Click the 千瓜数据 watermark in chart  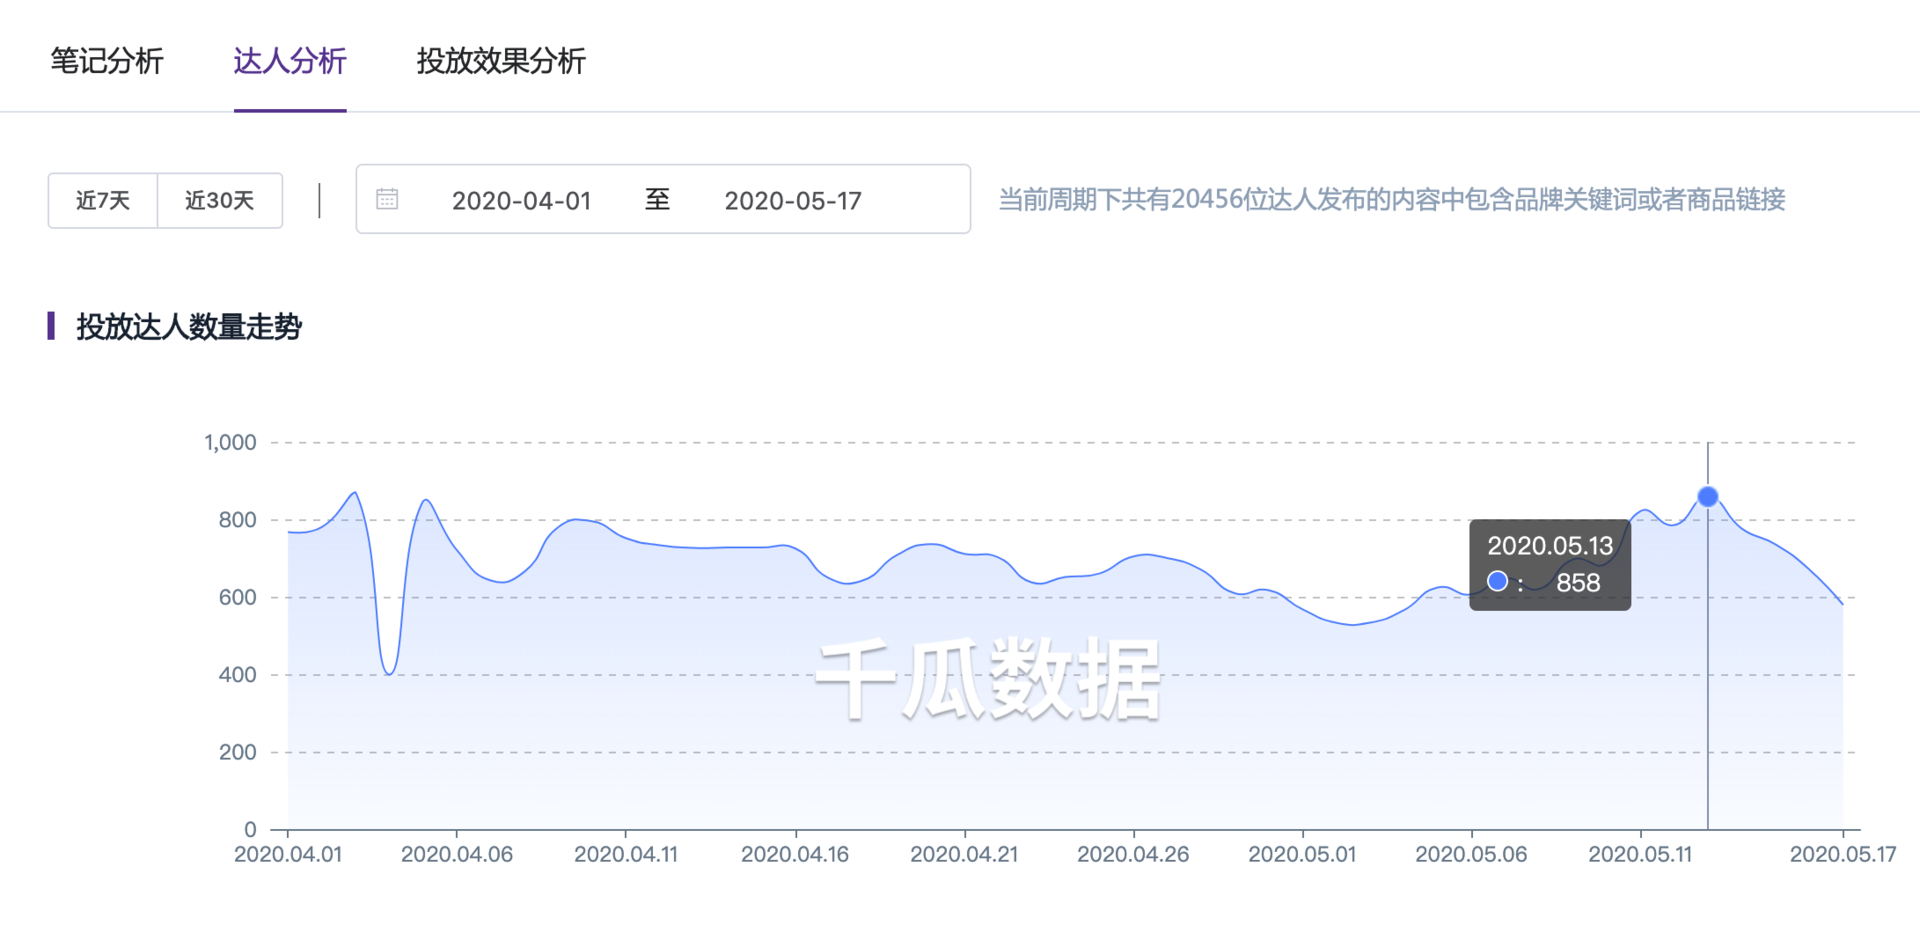(988, 679)
